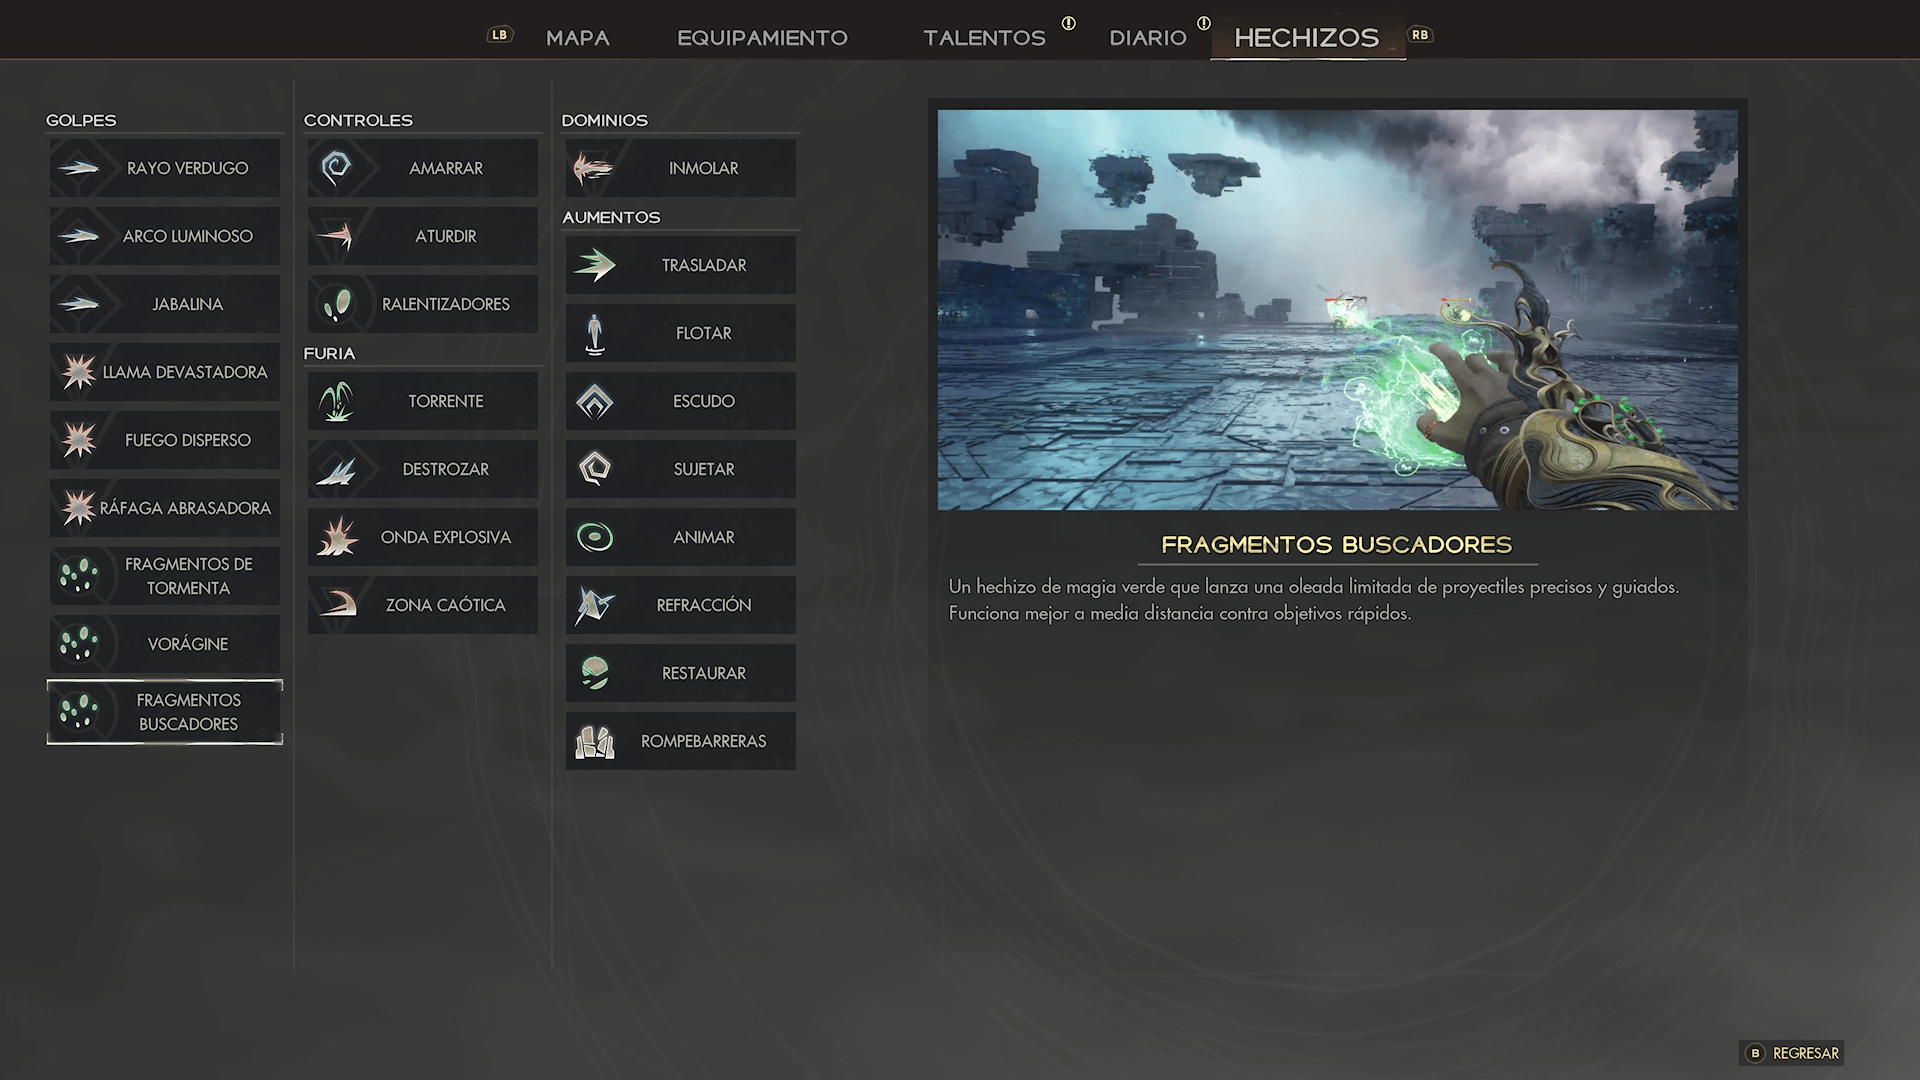Open the EQUIPAMIENTO tab
Image resolution: width=1920 pixels, height=1080 pixels.
pos(762,38)
